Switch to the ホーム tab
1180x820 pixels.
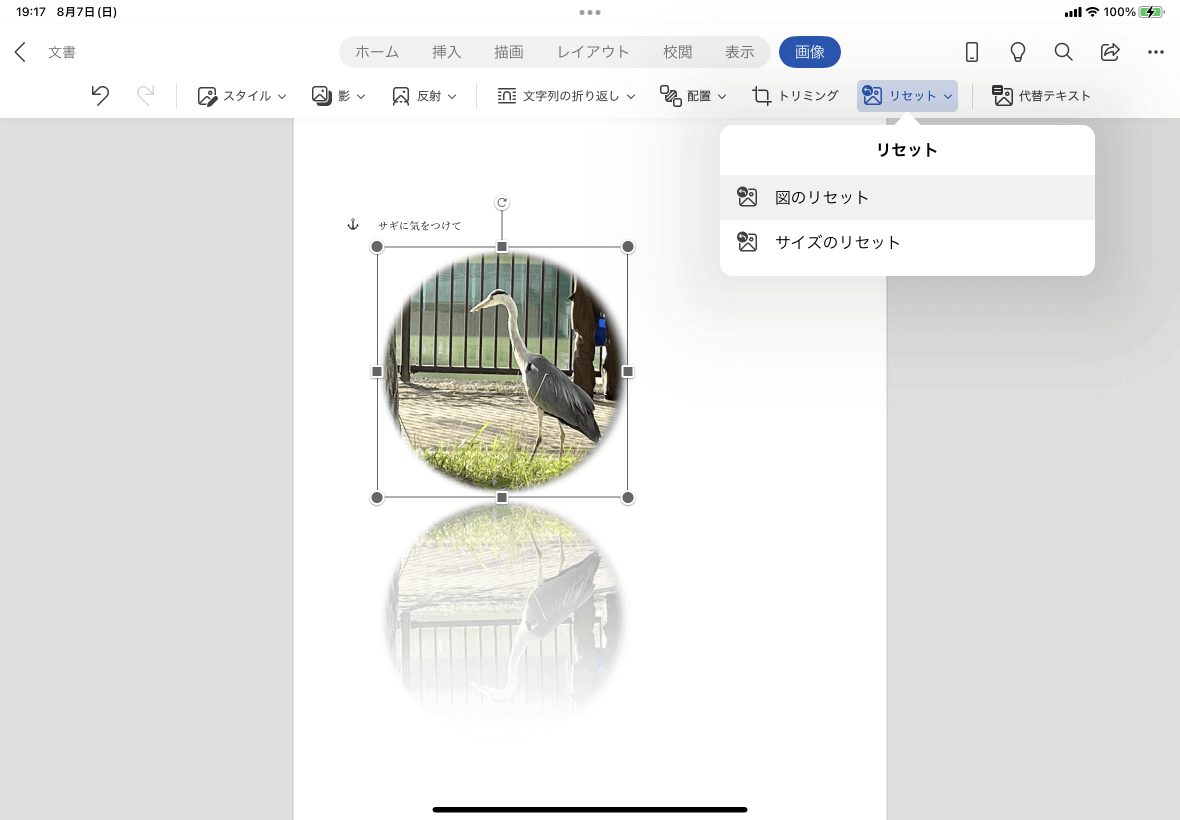click(377, 52)
